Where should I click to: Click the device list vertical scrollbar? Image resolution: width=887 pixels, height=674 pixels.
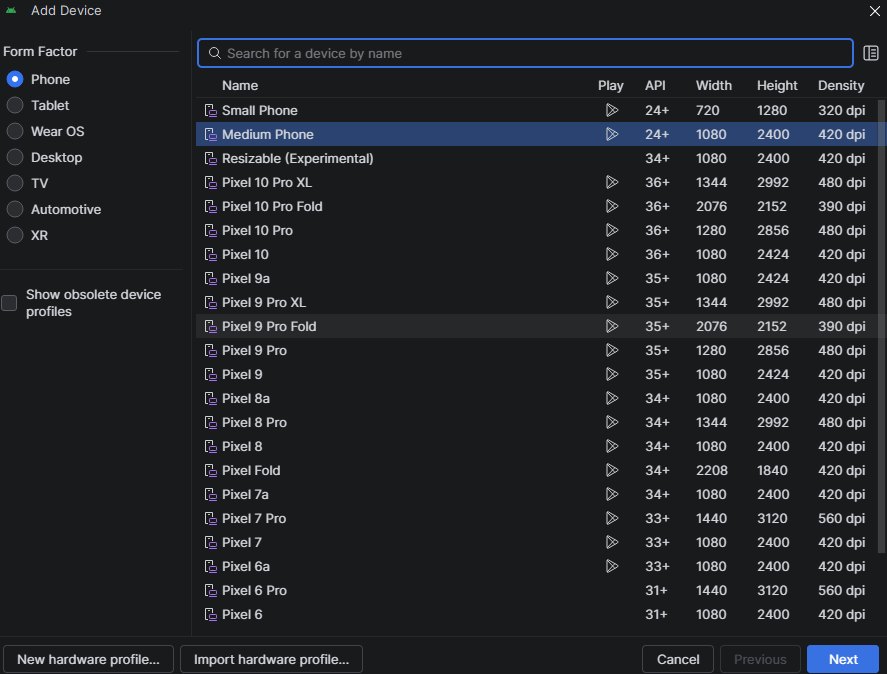pos(881,327)
